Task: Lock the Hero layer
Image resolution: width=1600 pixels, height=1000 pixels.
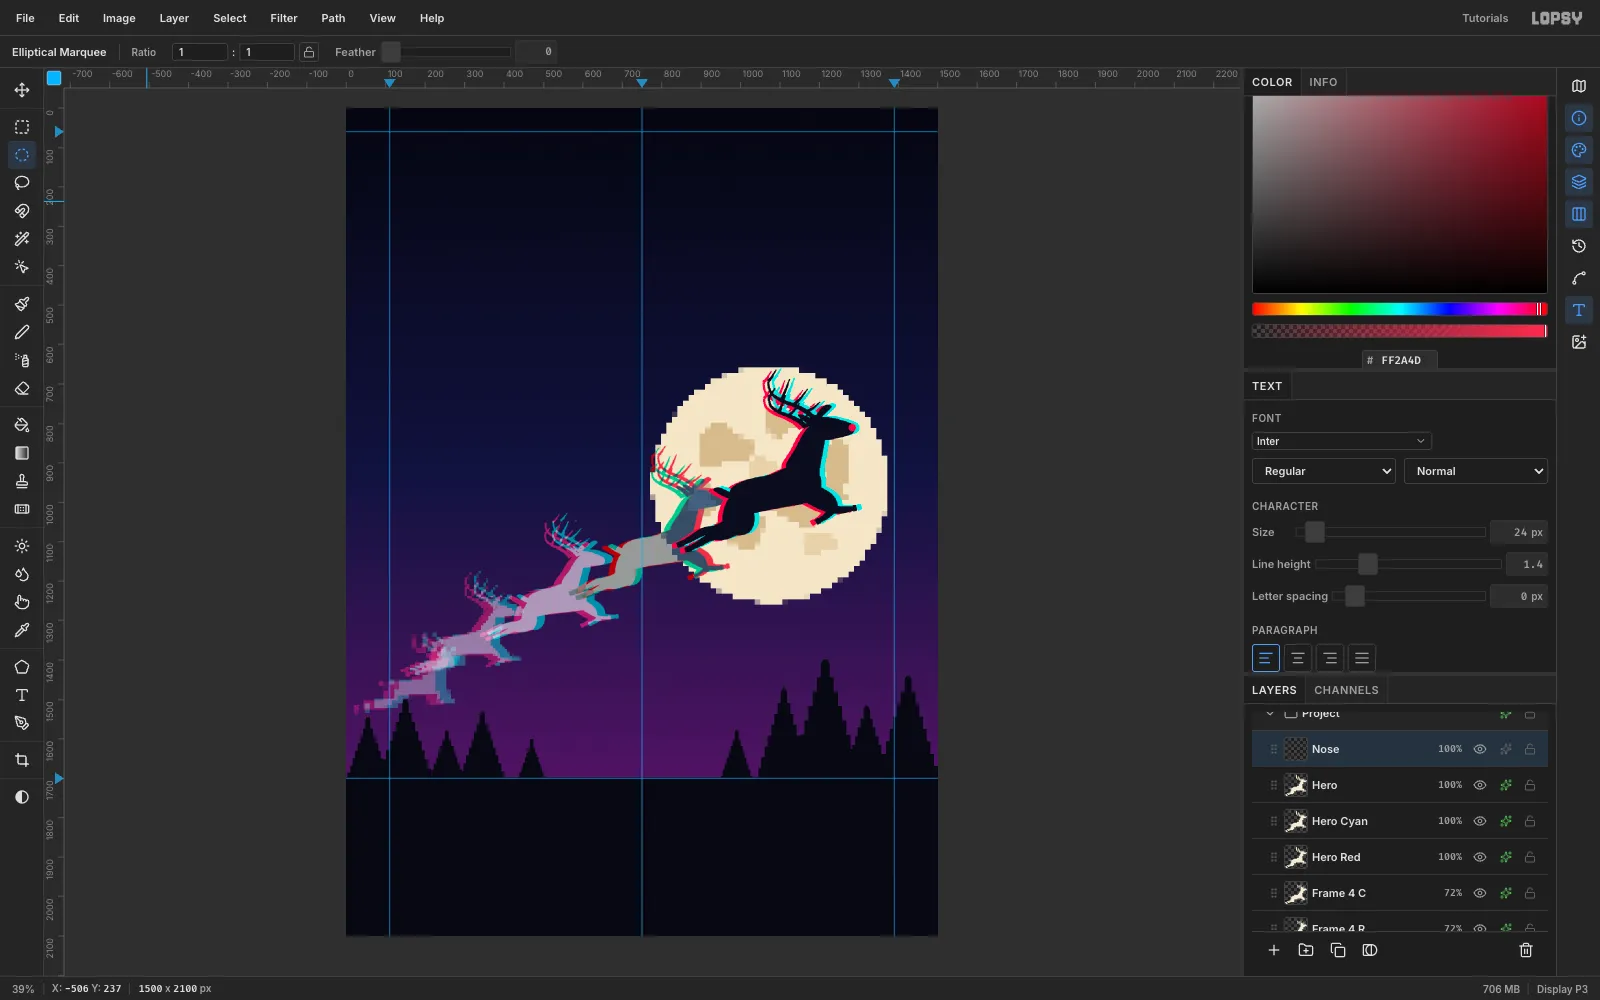Action: tap(1530, 785)
